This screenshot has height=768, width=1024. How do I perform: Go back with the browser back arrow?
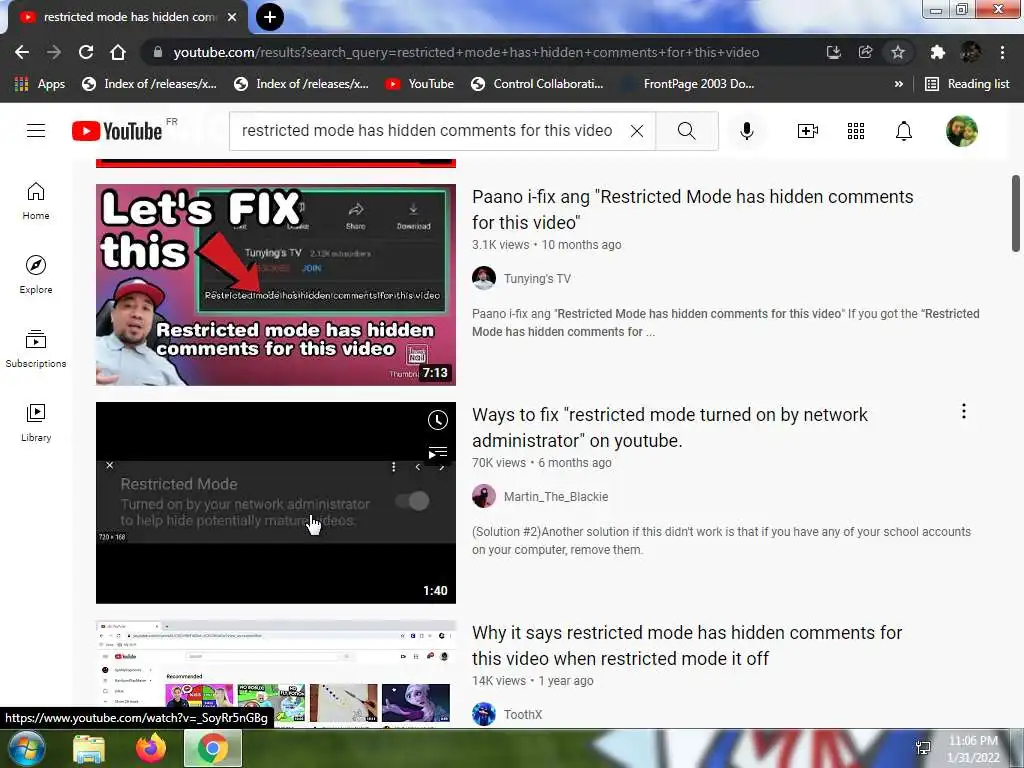22,52
